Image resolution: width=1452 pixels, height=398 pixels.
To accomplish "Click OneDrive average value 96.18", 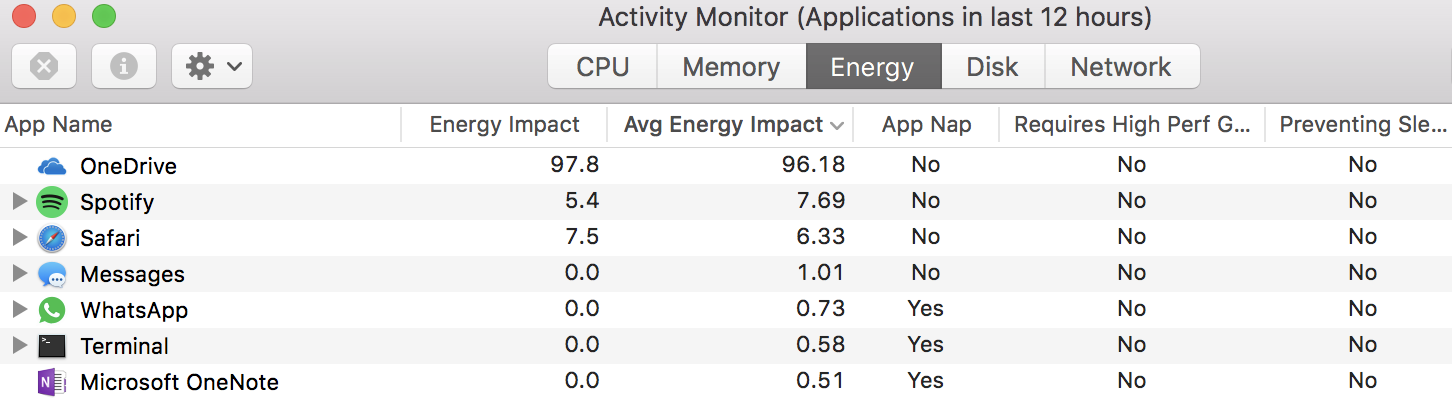I will pos(813,164).
